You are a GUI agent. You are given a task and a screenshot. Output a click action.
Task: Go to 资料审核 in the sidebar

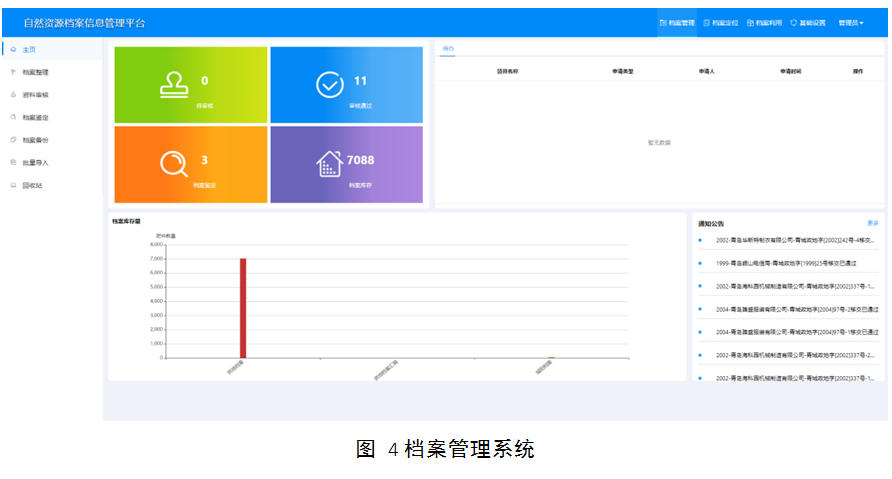36,94
